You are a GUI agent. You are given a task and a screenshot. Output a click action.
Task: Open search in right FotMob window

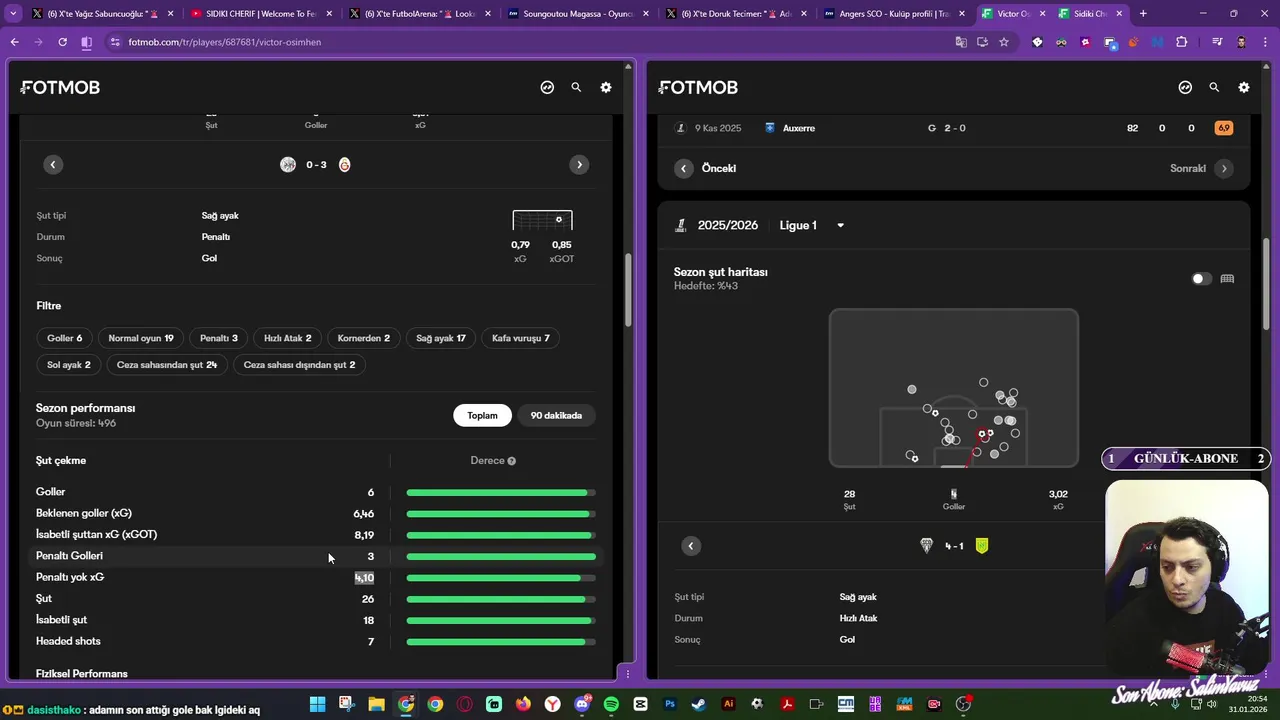pos(1214,87)
